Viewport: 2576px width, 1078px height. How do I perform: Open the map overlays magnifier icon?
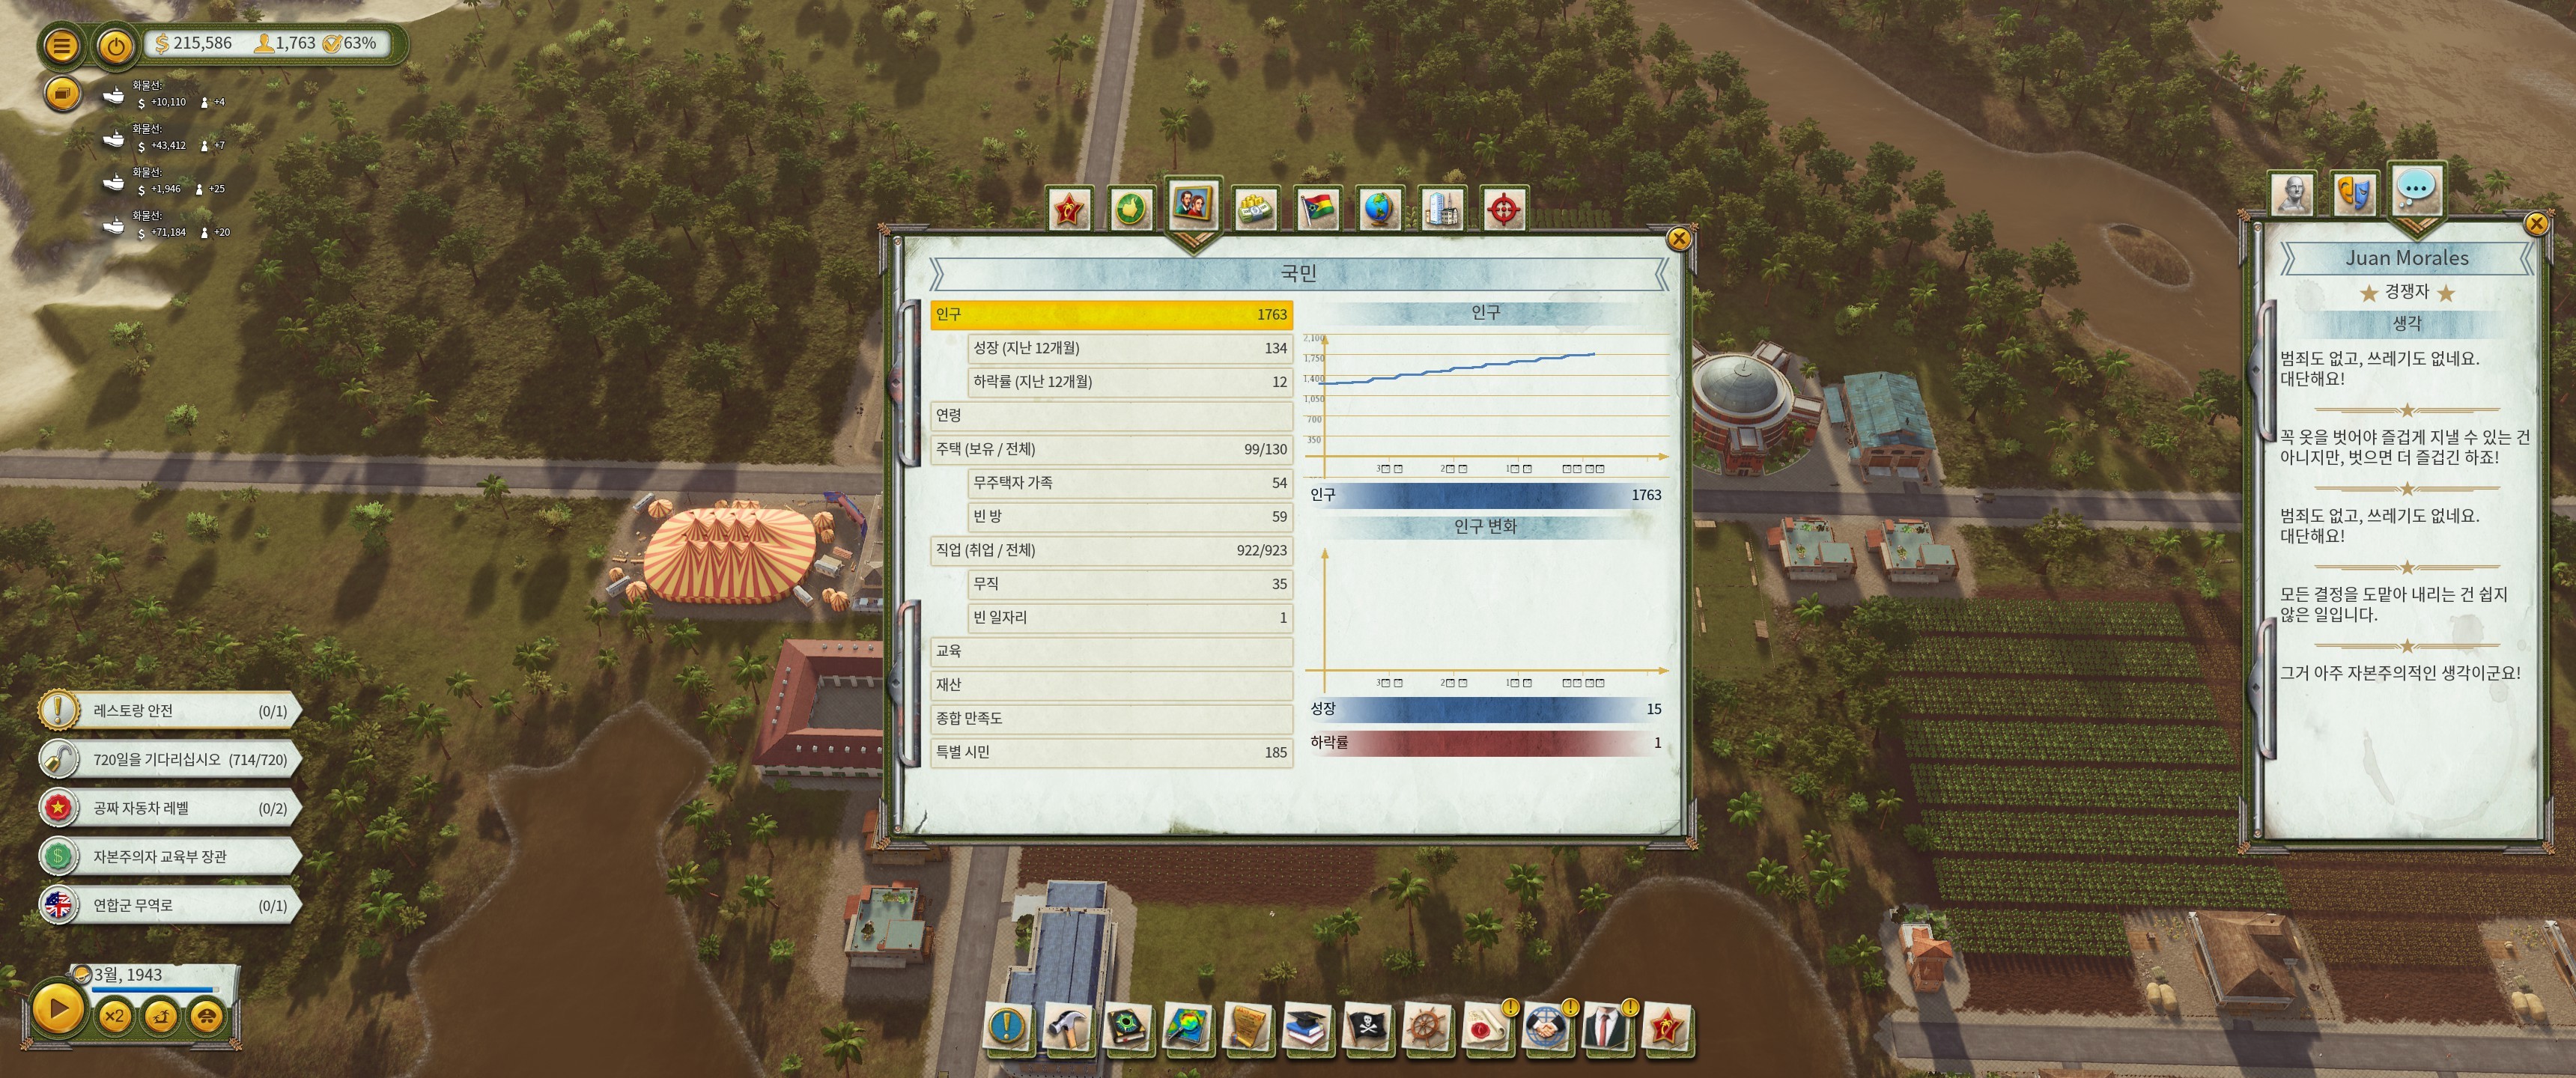click(1186, 1027)
